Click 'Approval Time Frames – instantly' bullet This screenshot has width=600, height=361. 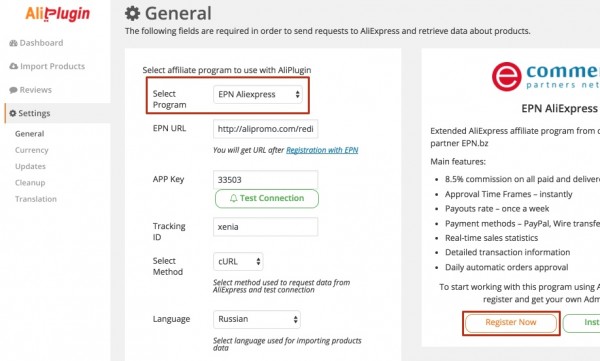coord(509,194)
